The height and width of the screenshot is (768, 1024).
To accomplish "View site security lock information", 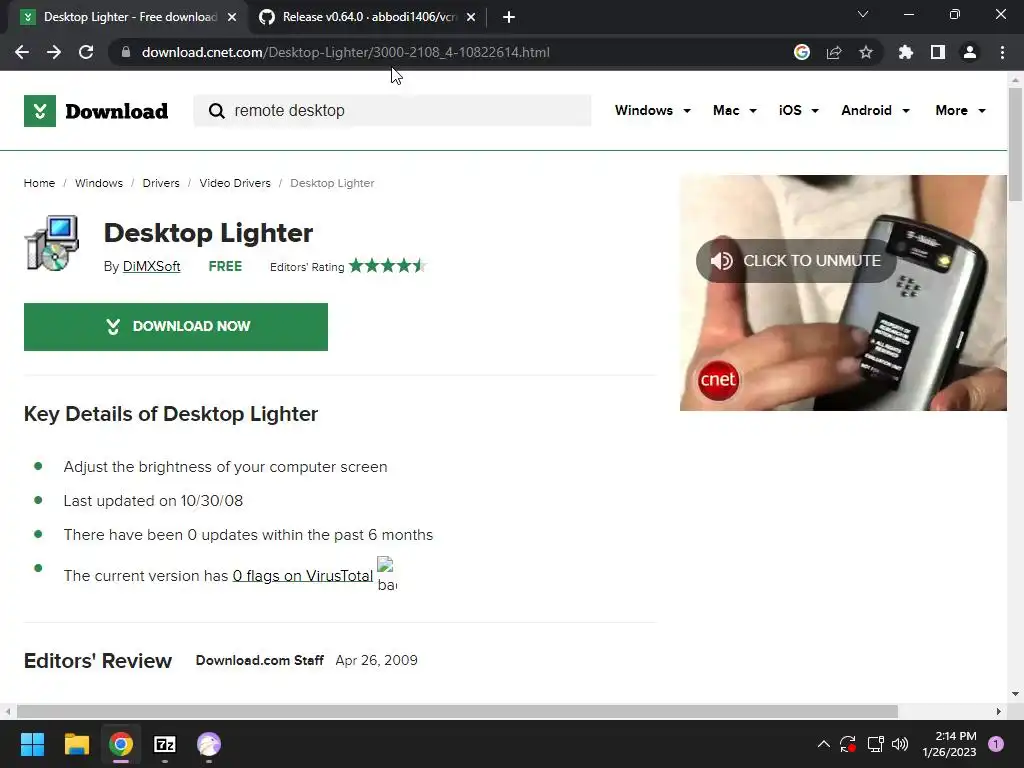I will click(x=126, y=52).
